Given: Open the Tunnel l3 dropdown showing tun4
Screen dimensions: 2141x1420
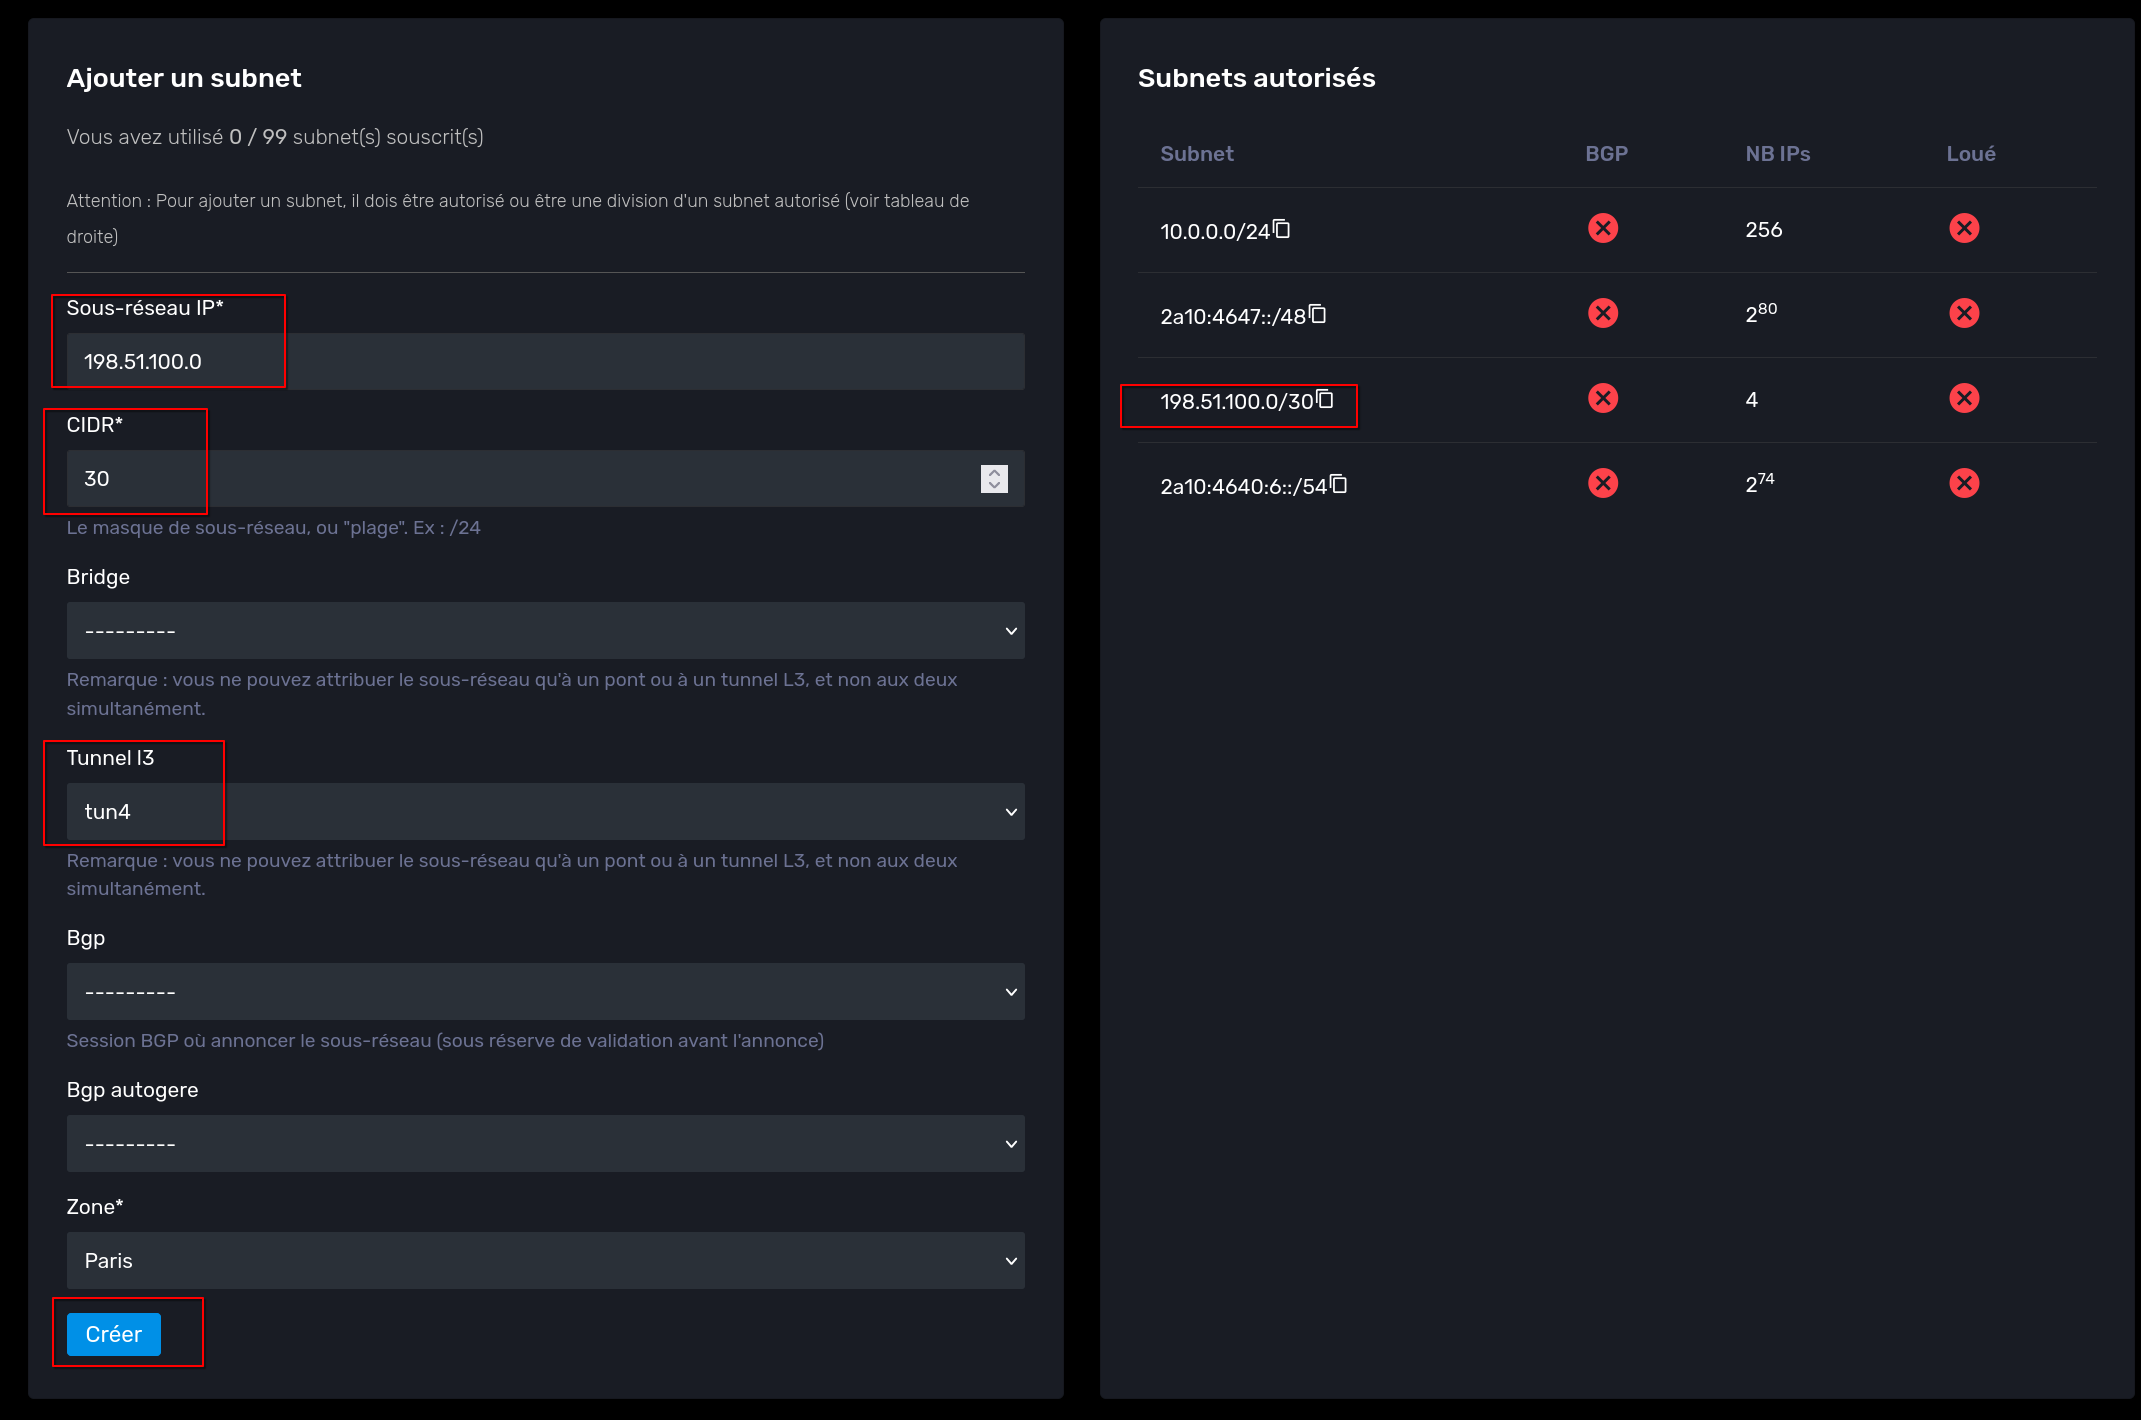Looking at the screenshot, I should (545, 812).
